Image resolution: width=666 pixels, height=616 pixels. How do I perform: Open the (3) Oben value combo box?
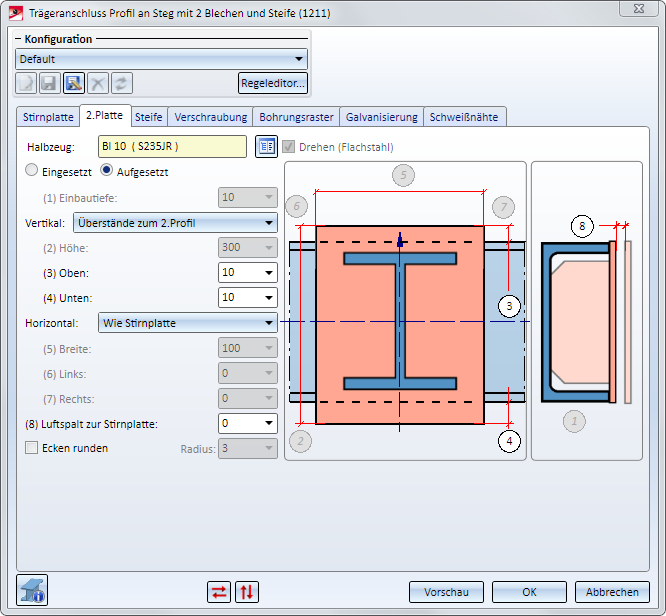247,272
